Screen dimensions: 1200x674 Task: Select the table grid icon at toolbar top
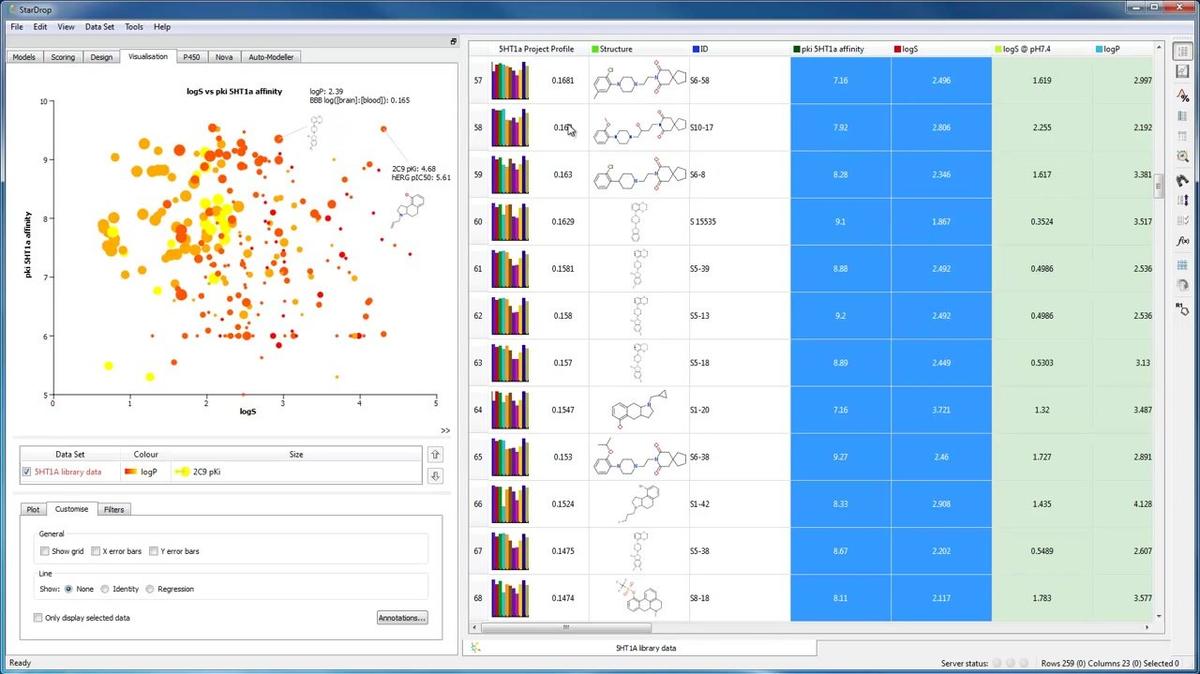click(1183, 51)
